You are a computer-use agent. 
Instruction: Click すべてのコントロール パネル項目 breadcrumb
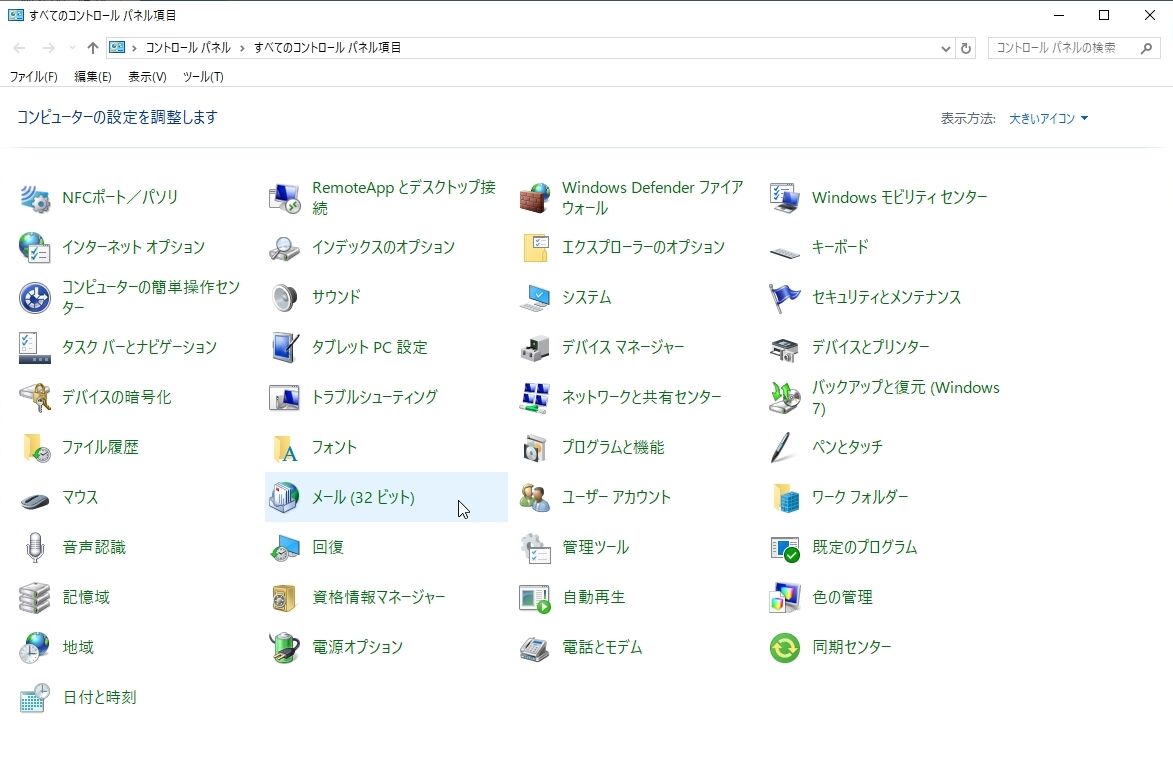point(327,48)
